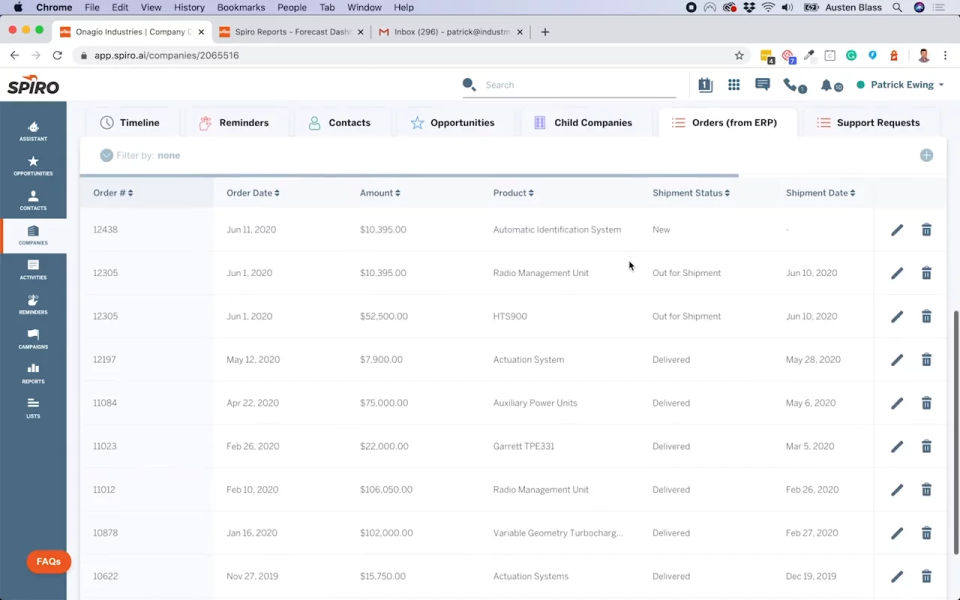The image size is (960, 600).
Task: Edit order 10878 Variable Geometry Turbocharger
Action: 897,533
